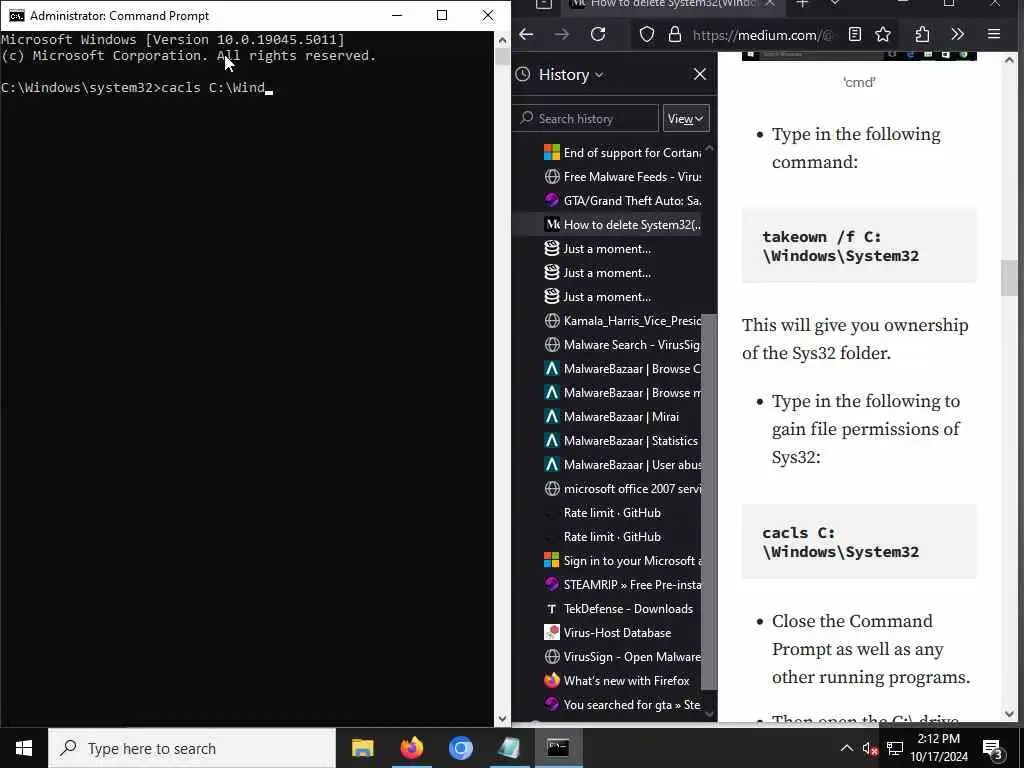
Task: View site security via padlock icon
Action: tap(675, 35)
